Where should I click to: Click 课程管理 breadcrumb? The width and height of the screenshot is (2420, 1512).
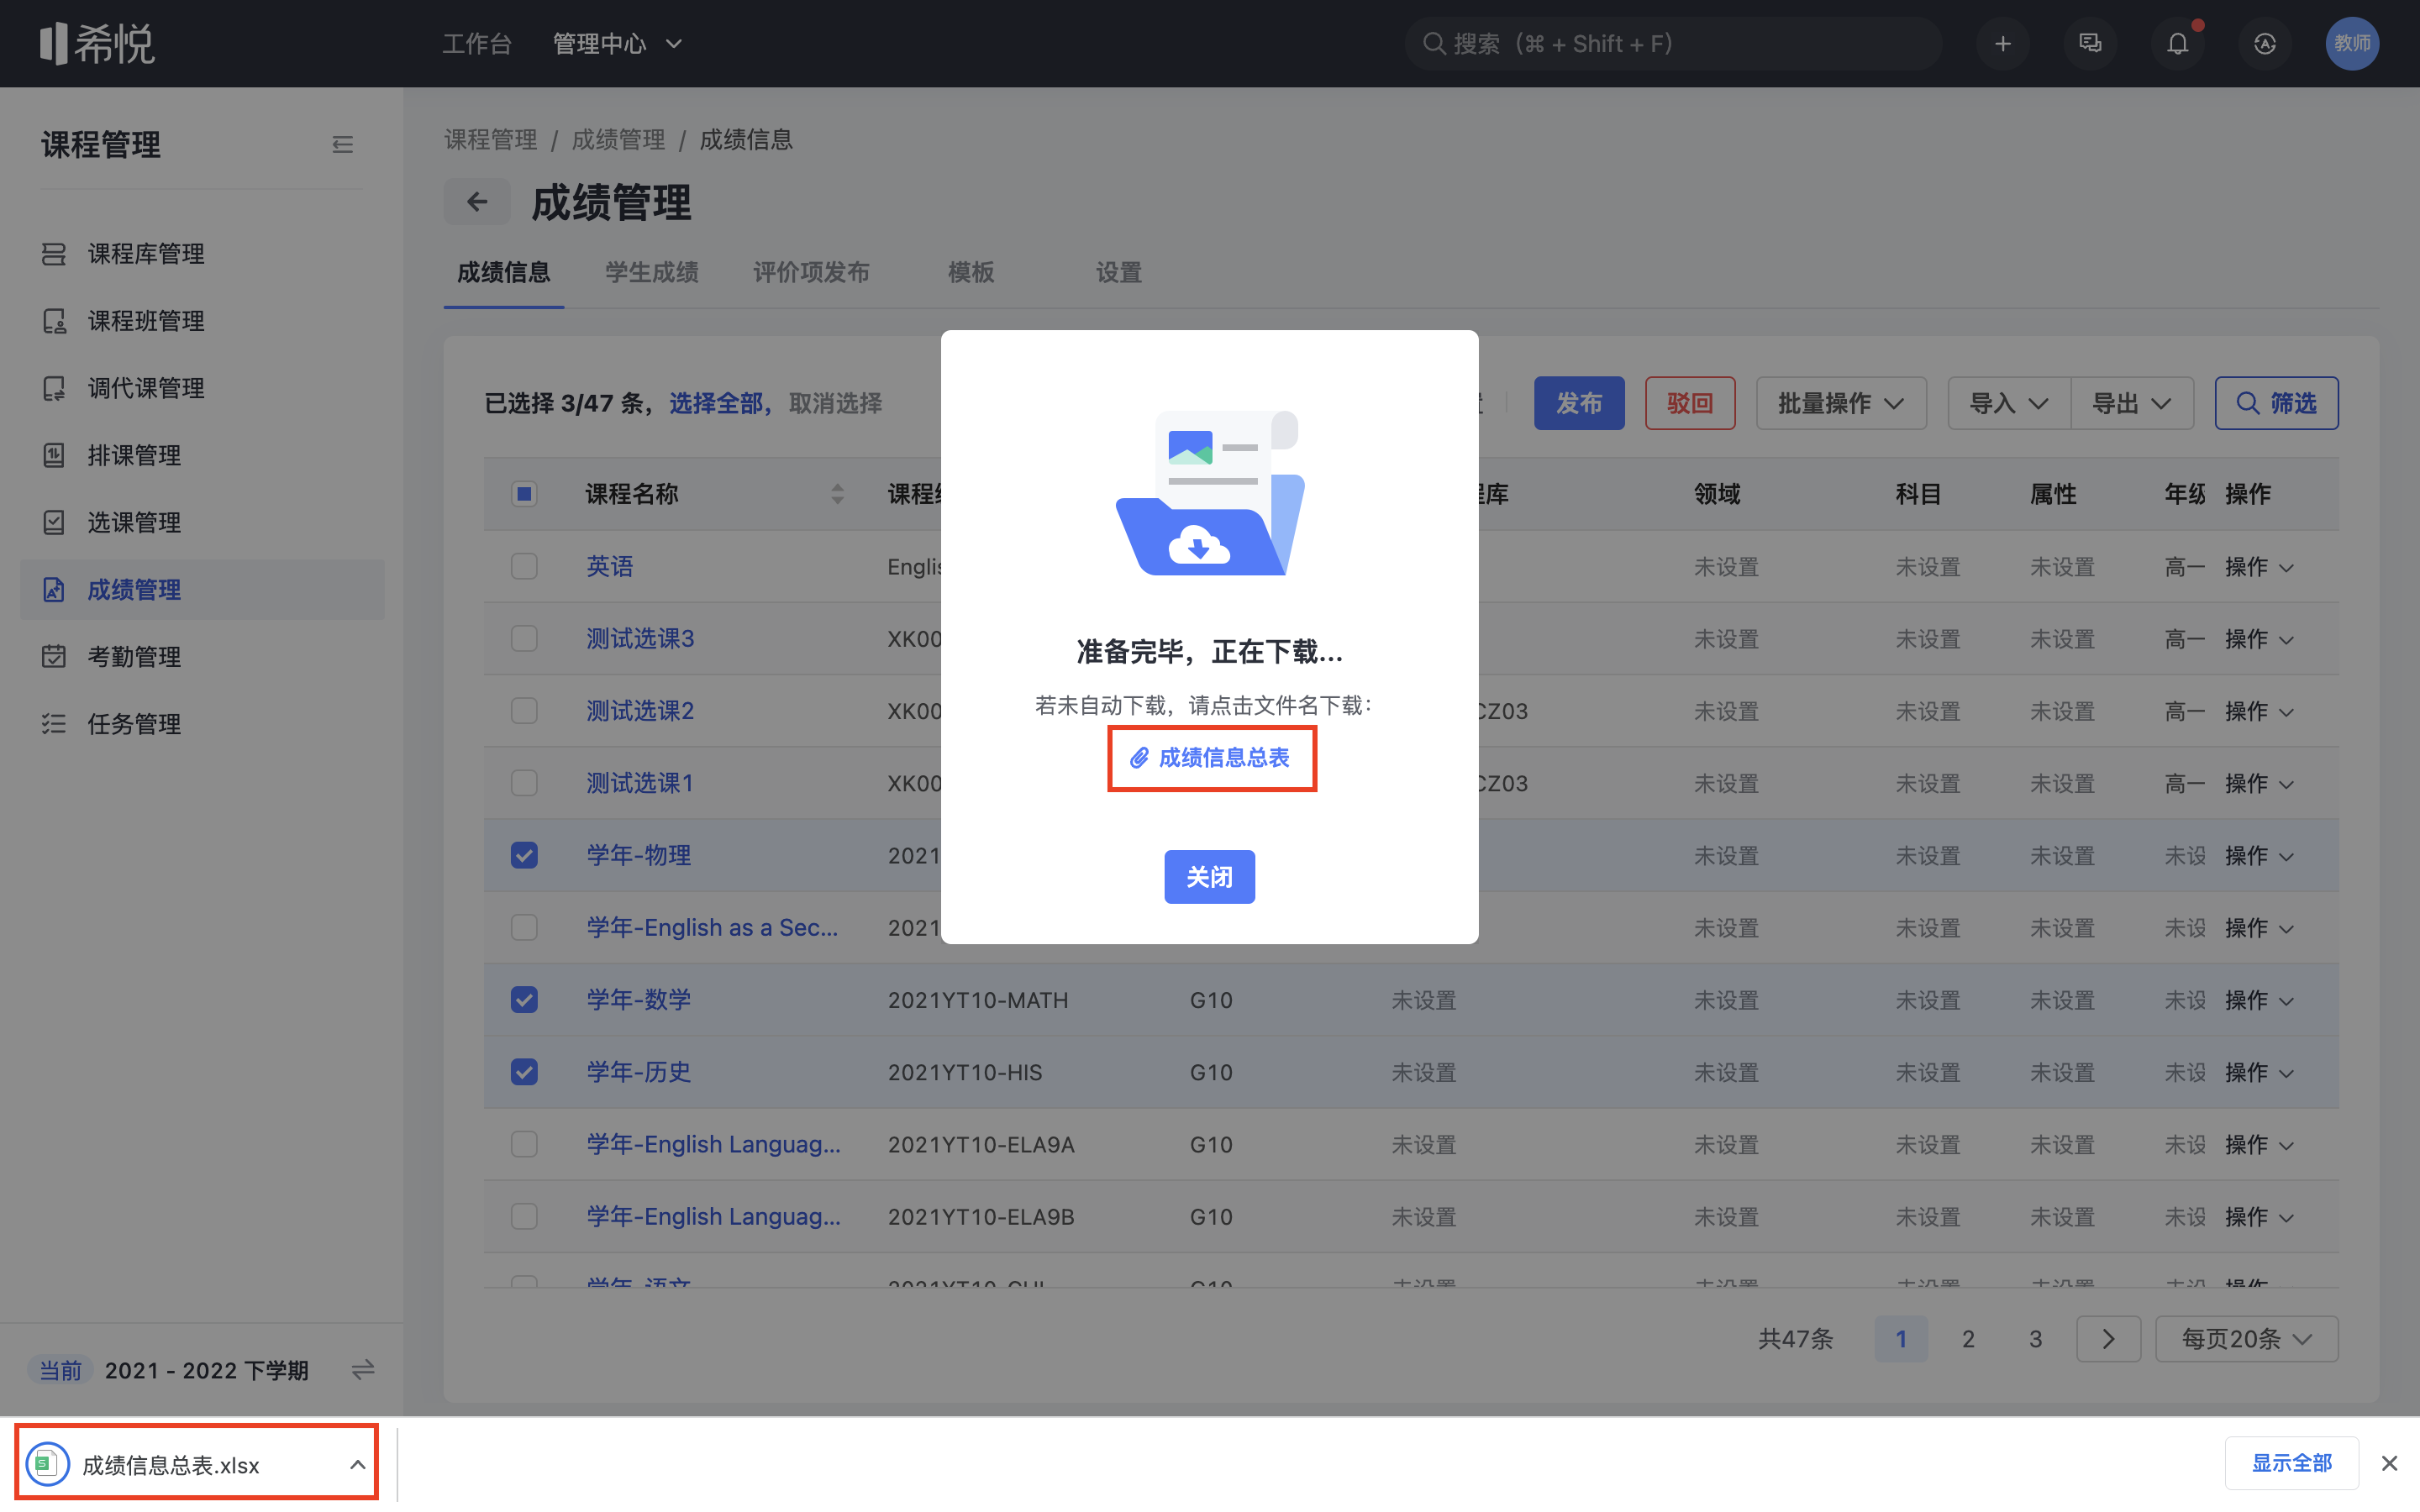tap(490, 140)
